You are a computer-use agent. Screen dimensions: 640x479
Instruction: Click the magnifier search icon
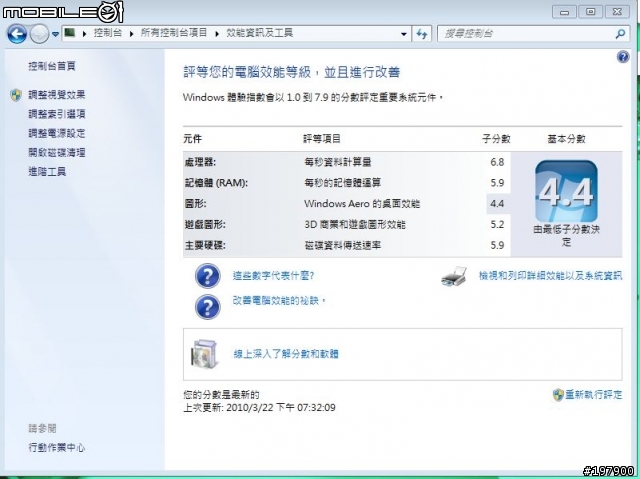[620, 34]
